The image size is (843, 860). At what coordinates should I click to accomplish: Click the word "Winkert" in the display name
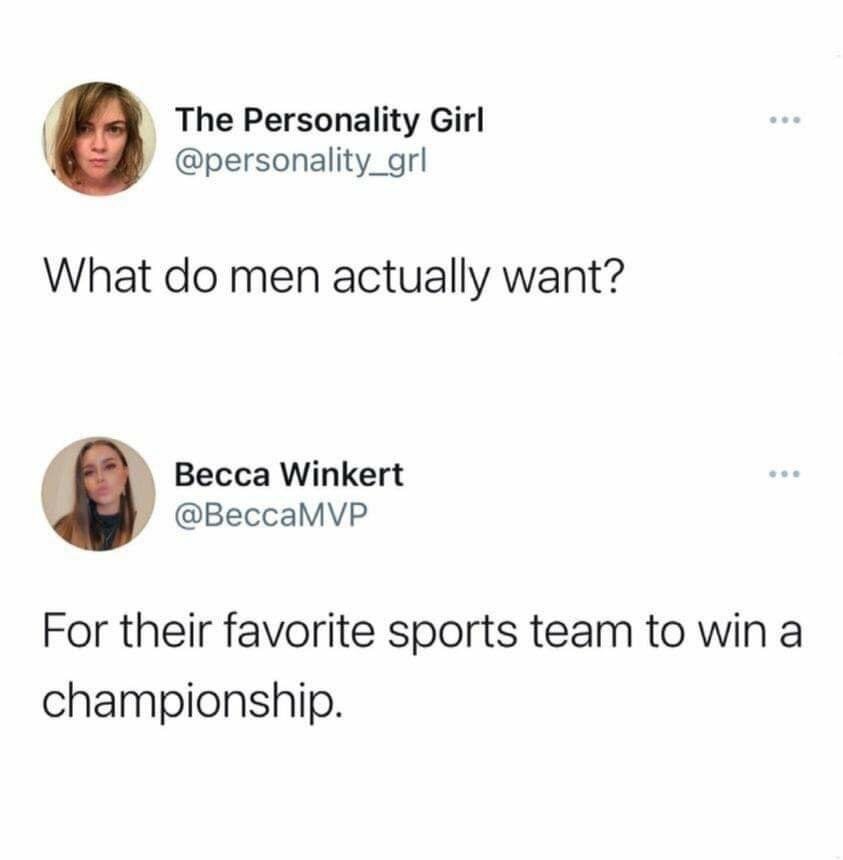[x=342, y=474]
